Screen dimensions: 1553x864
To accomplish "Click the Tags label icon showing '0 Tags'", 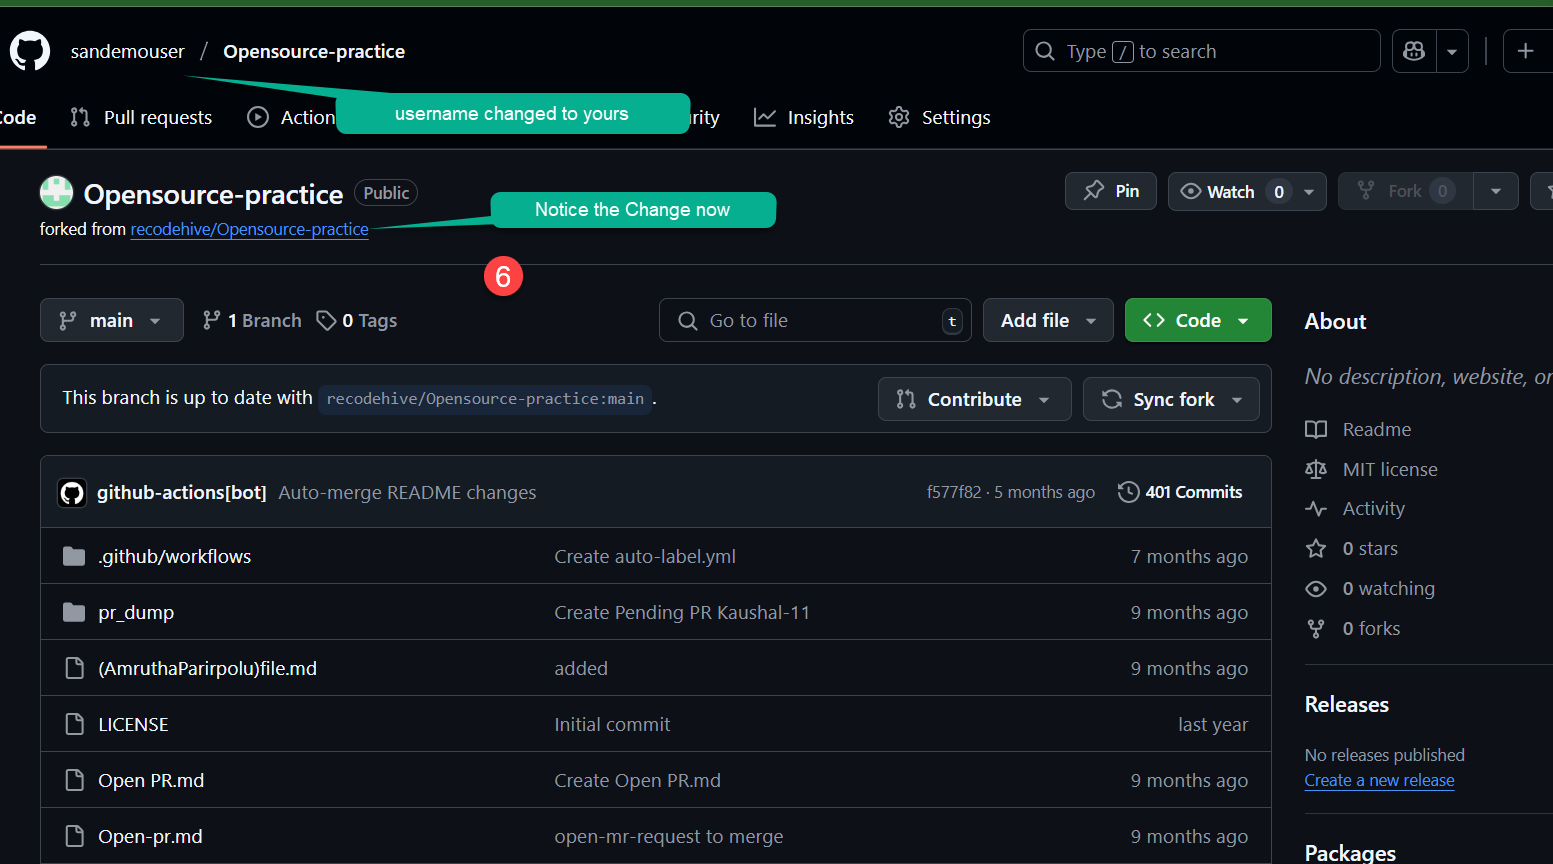I will 327,320.
